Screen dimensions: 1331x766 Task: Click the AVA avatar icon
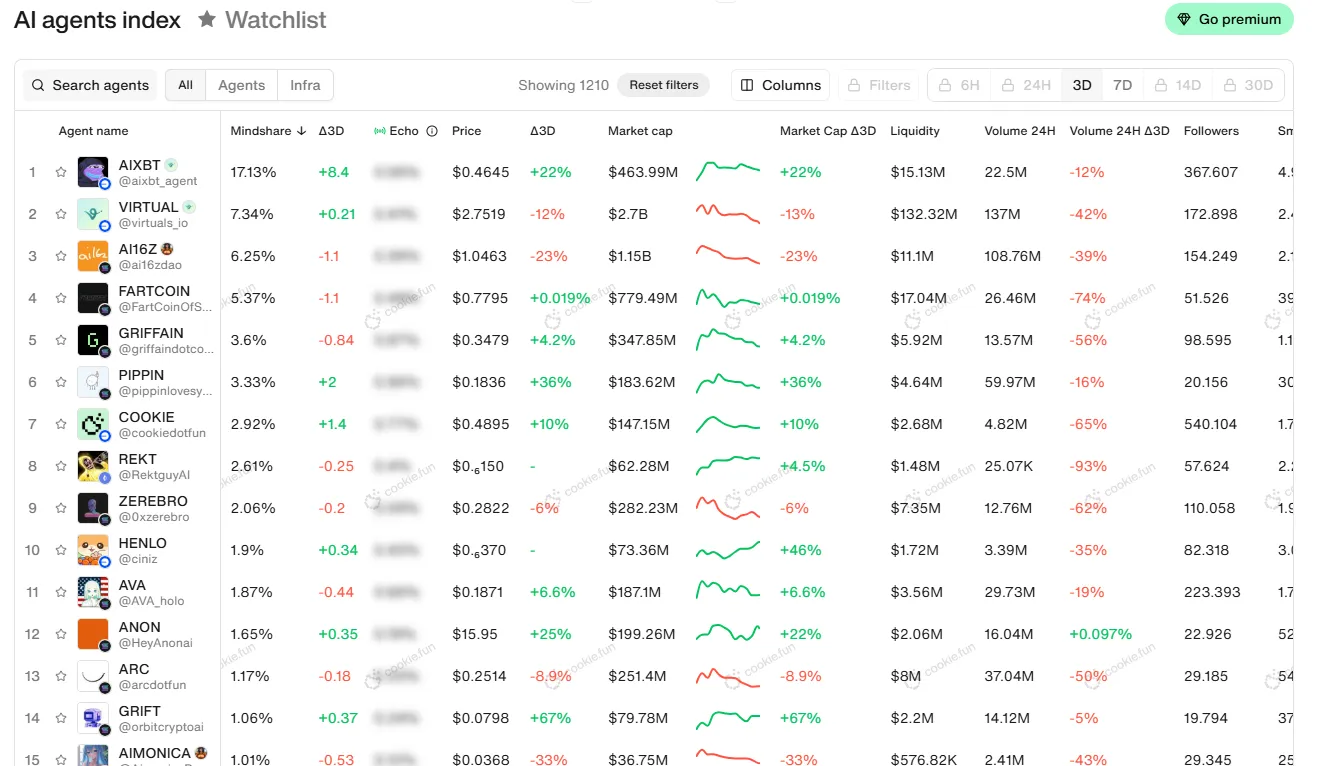(x=92, y=592)
